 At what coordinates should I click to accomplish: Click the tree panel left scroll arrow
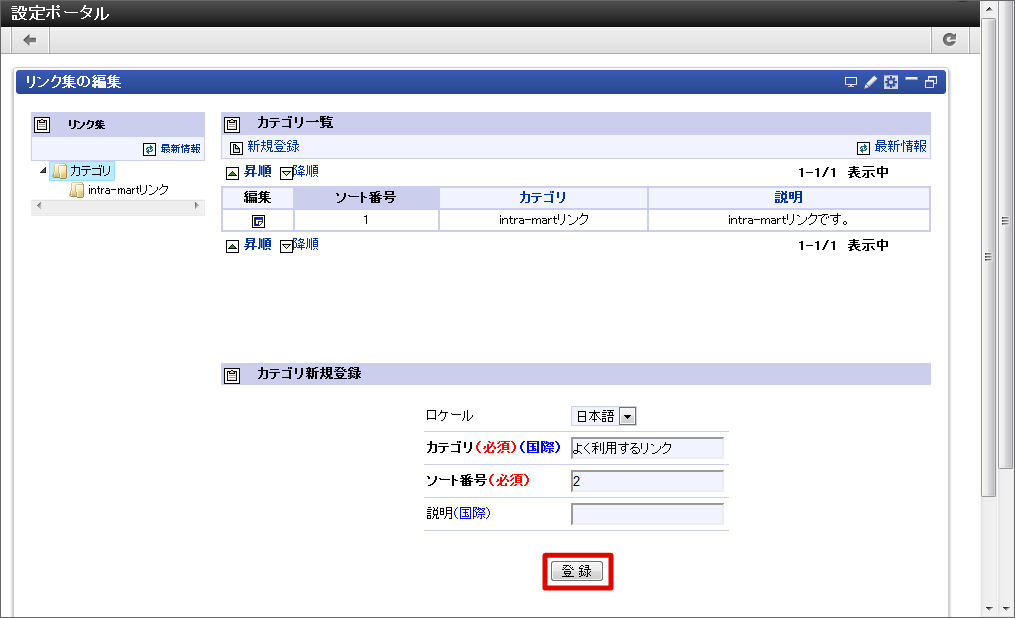(39, 206)
